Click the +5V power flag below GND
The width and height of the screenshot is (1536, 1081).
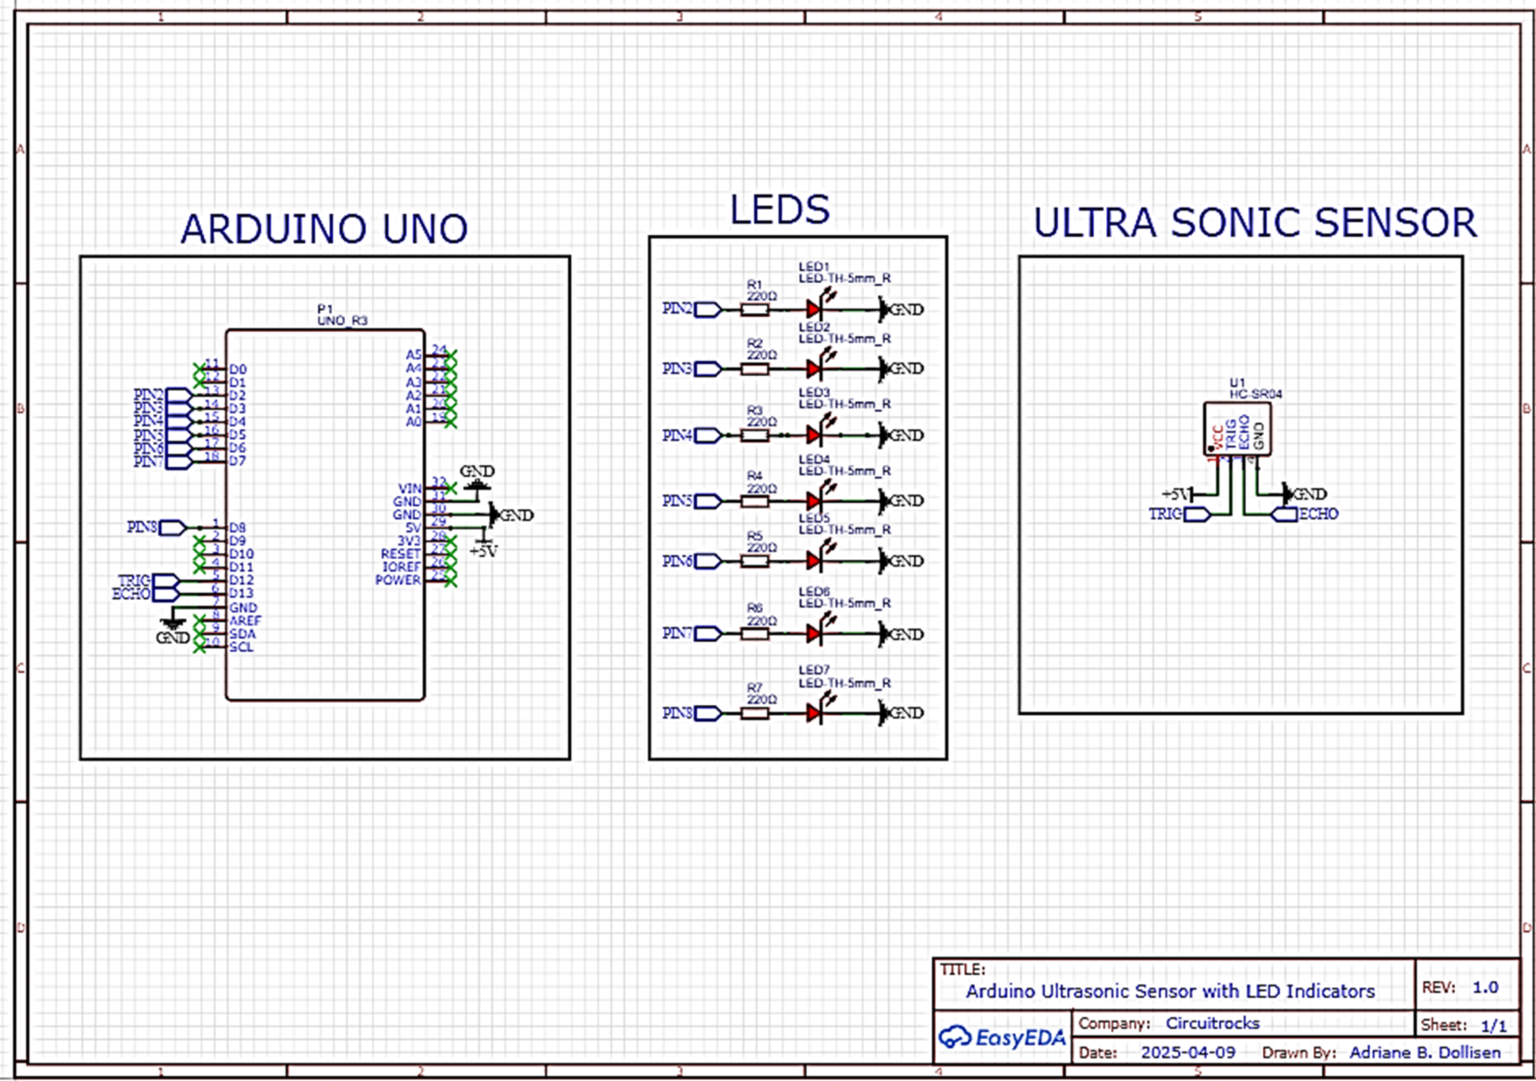[484, 541]
